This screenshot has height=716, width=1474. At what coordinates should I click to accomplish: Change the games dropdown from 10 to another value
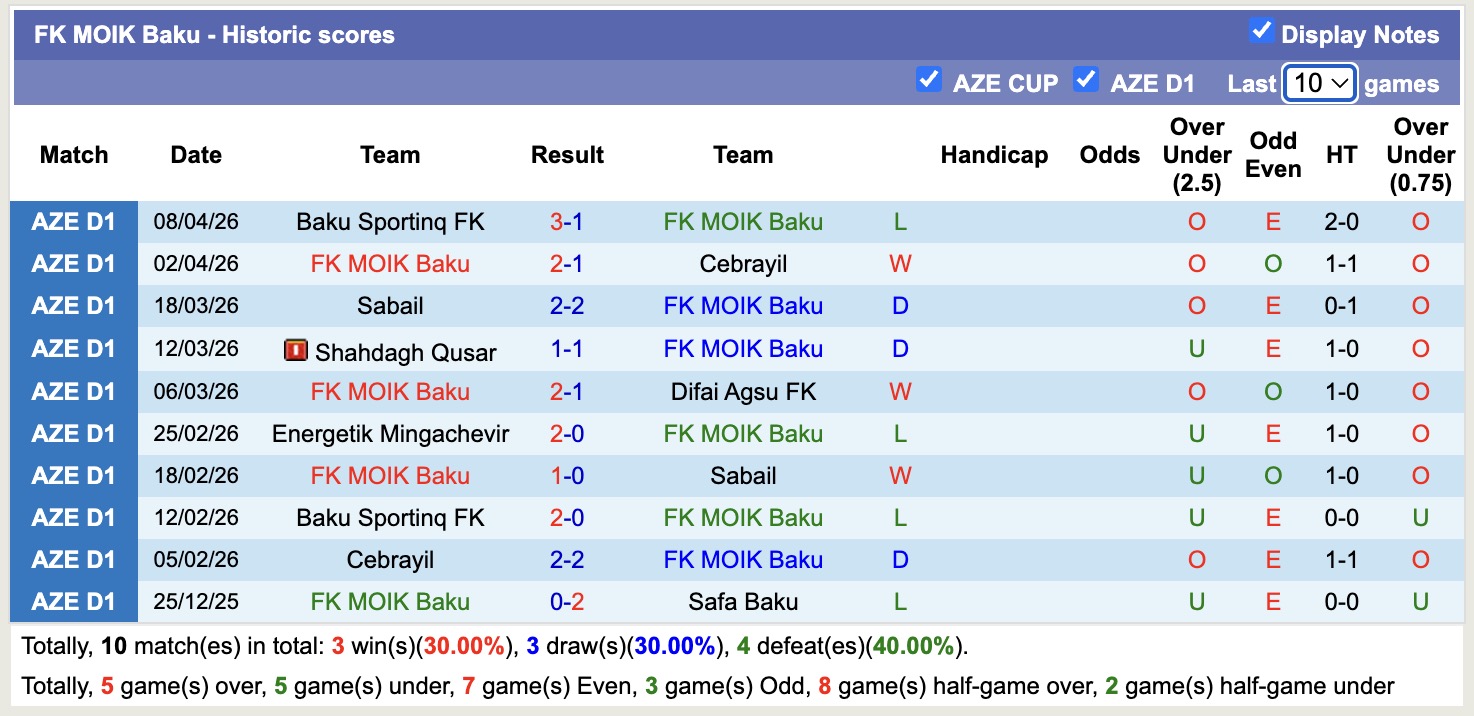pyautogui.click(x=1319, y=84)
